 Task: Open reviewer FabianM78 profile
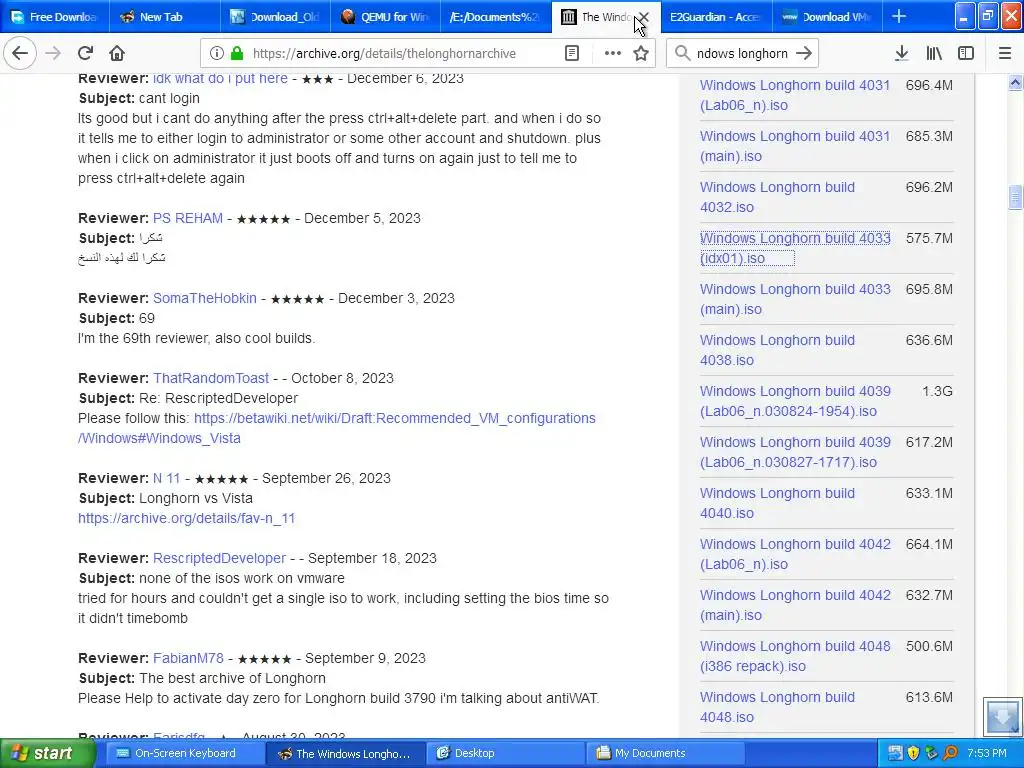coord(188,658)
